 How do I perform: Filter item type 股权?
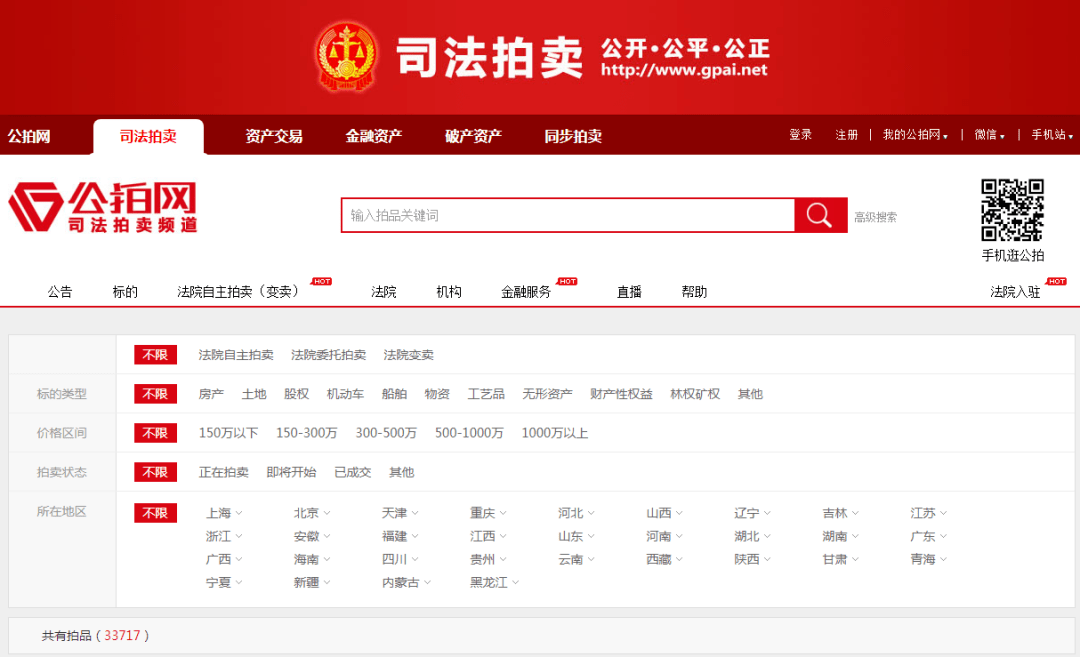coord(296,394)
